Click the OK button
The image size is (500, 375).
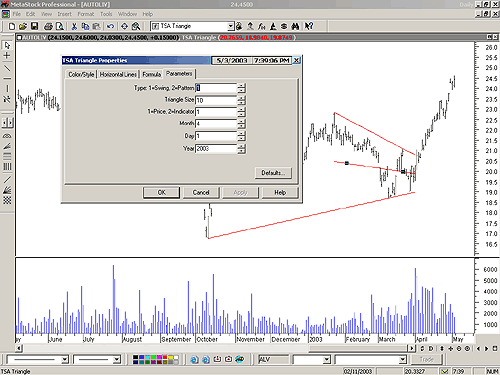pyautogui.click(x=161, y=192)
